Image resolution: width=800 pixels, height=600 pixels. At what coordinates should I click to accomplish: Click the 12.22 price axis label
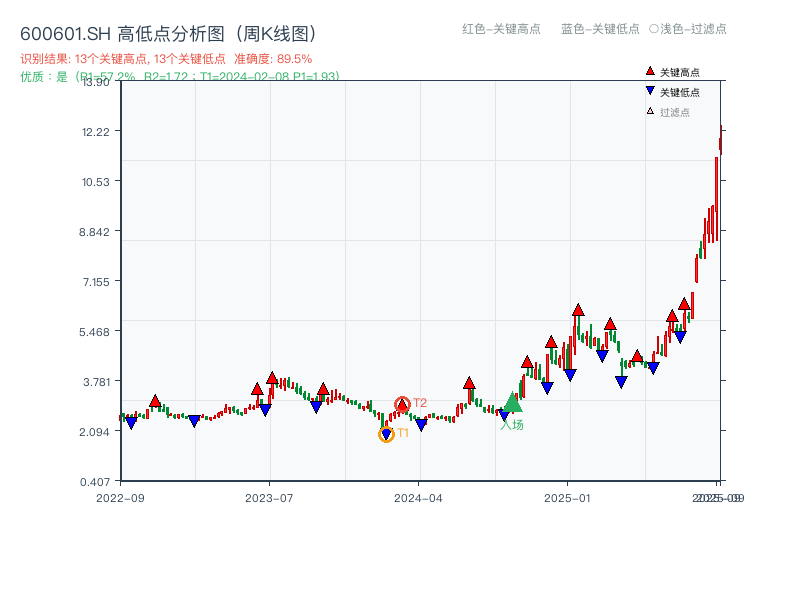tap(96, 132)
